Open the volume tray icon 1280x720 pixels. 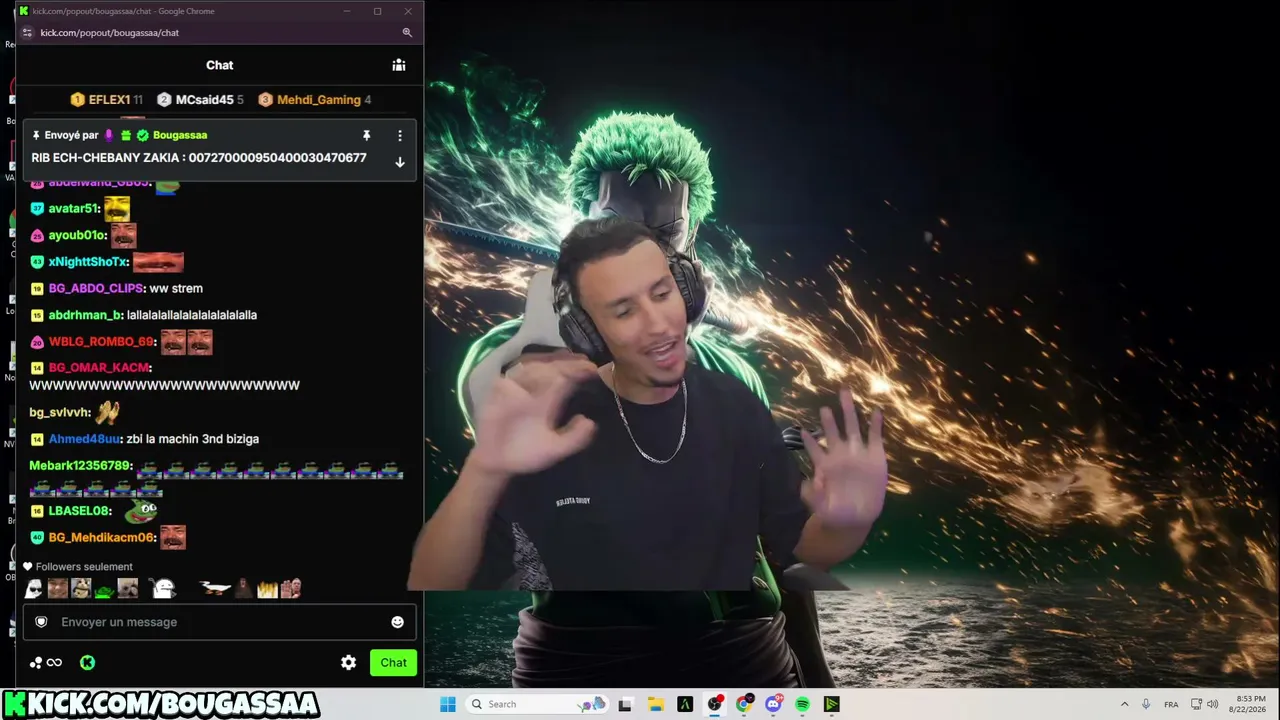1212,704
